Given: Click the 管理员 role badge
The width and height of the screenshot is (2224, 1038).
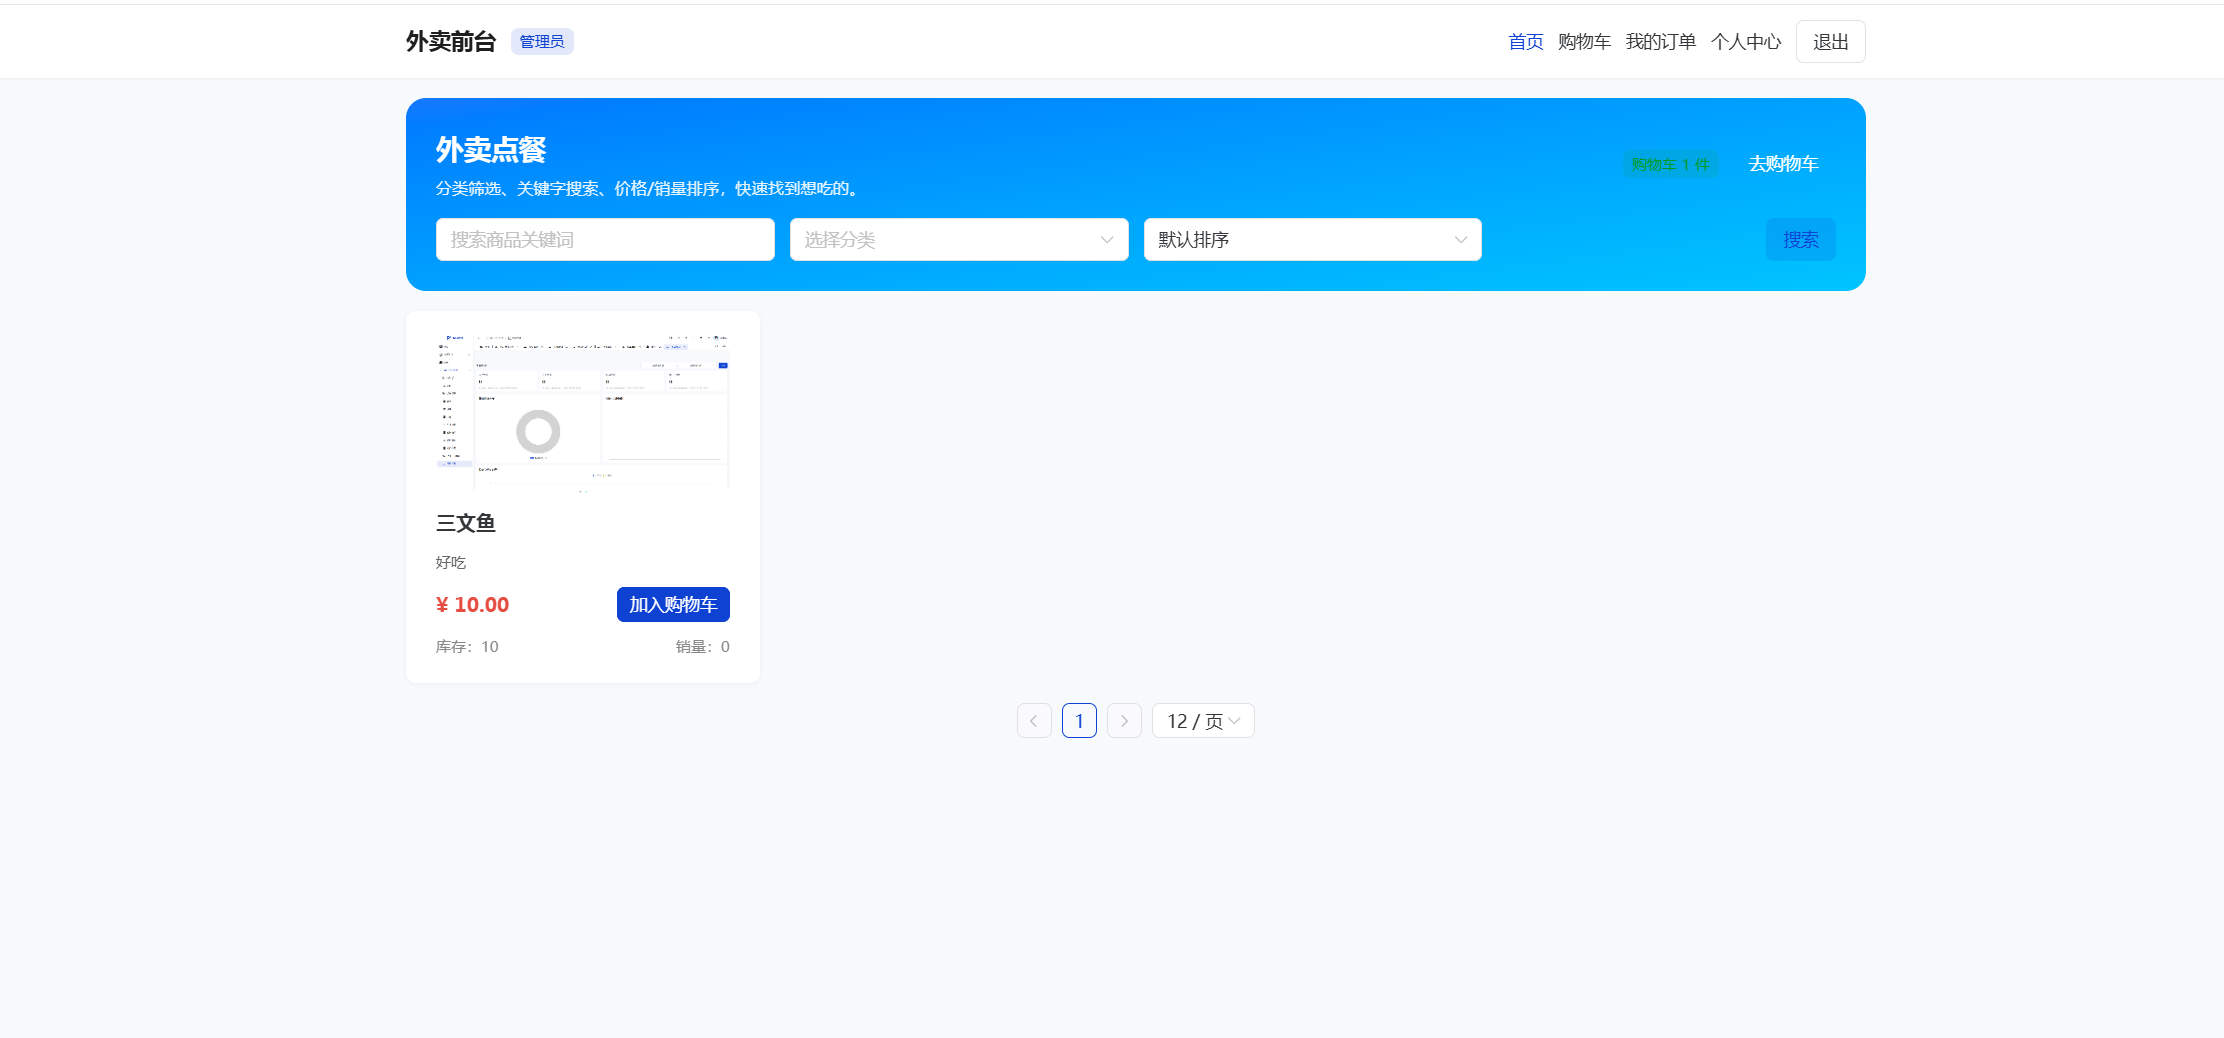Looking at the screenshot, I should (541, 41).
